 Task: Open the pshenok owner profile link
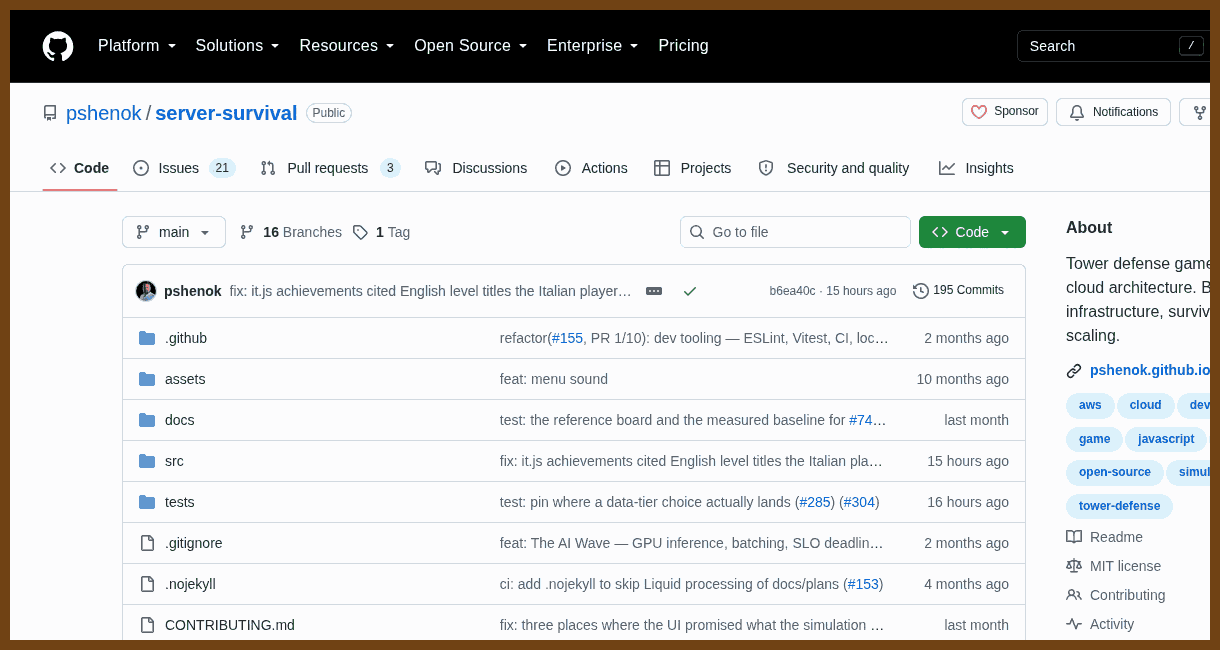click(104, 113)
